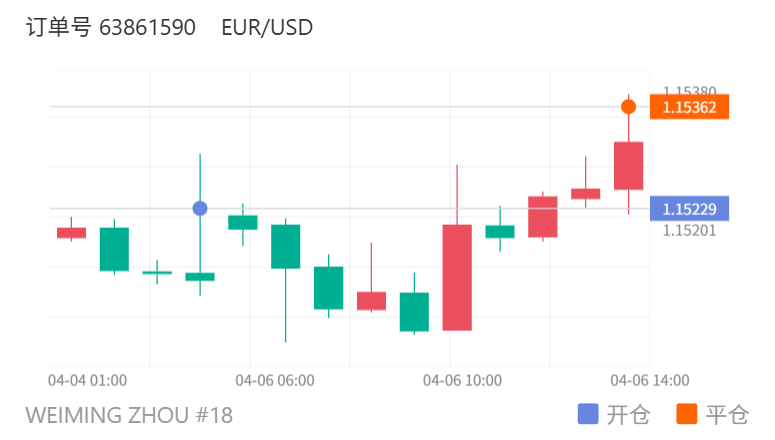Image resolution: width=775 pixels, height=440 pixels.
Task: Click the 04-04 01:00 time axis label
Action: [x=88, y=380]
